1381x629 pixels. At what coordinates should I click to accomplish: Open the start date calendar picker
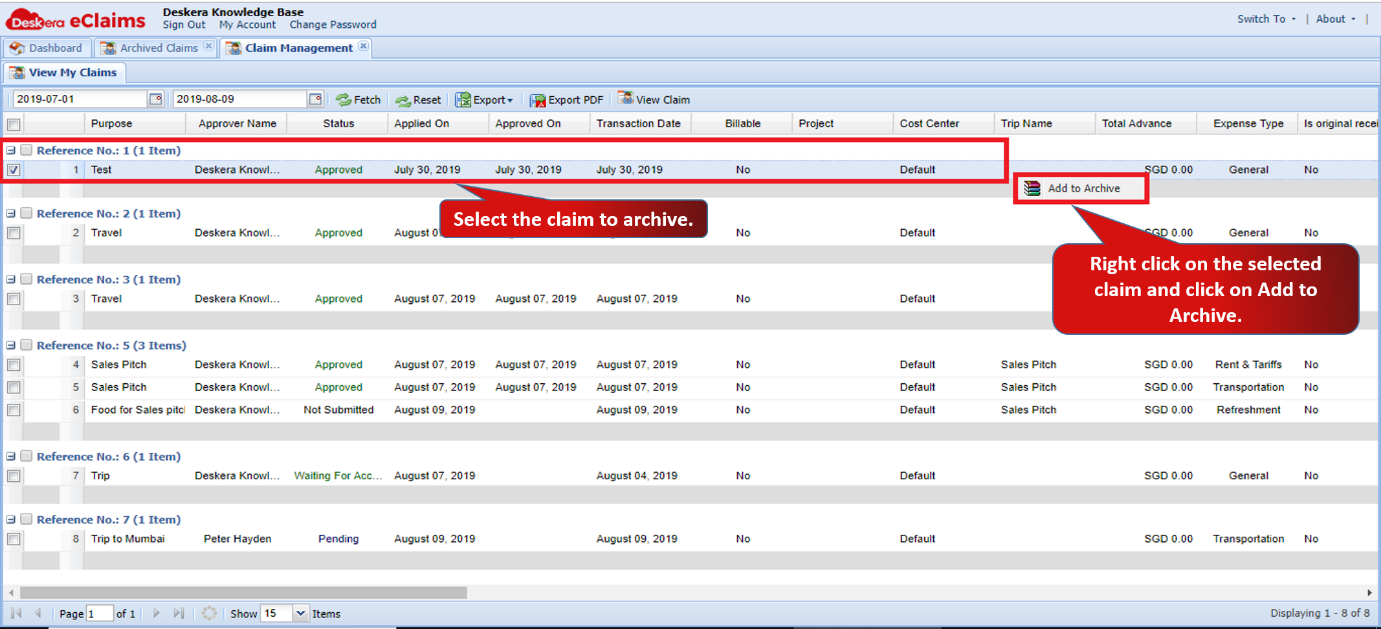155,99
